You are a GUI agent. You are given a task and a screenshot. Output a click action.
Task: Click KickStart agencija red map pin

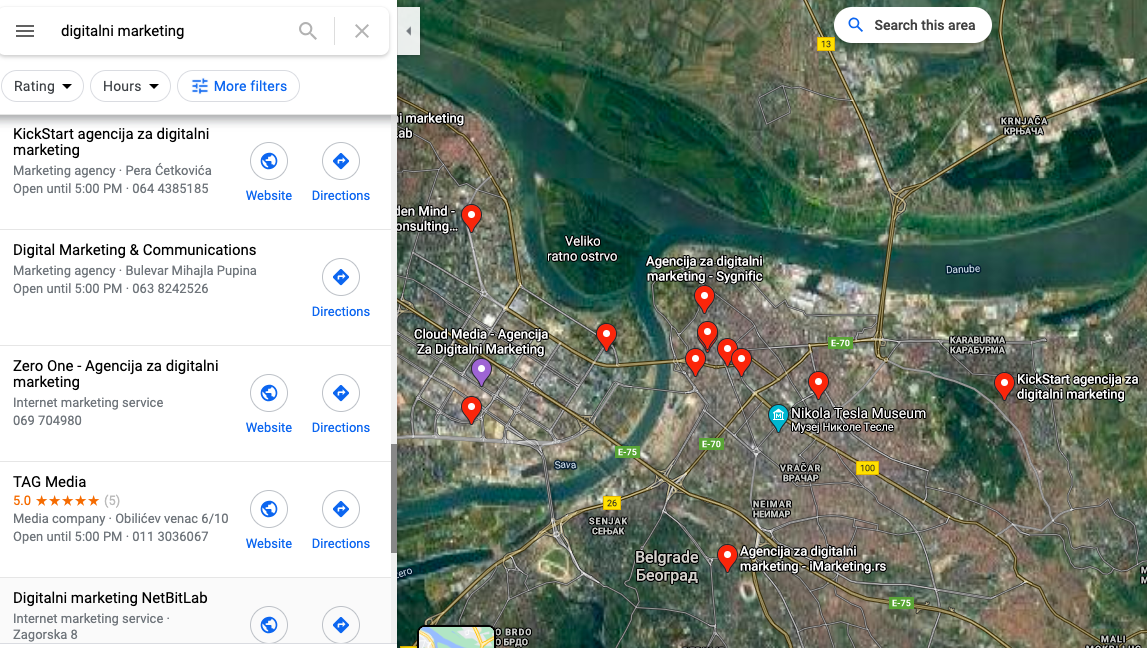pyautogui.click(x=1004, y=385)
